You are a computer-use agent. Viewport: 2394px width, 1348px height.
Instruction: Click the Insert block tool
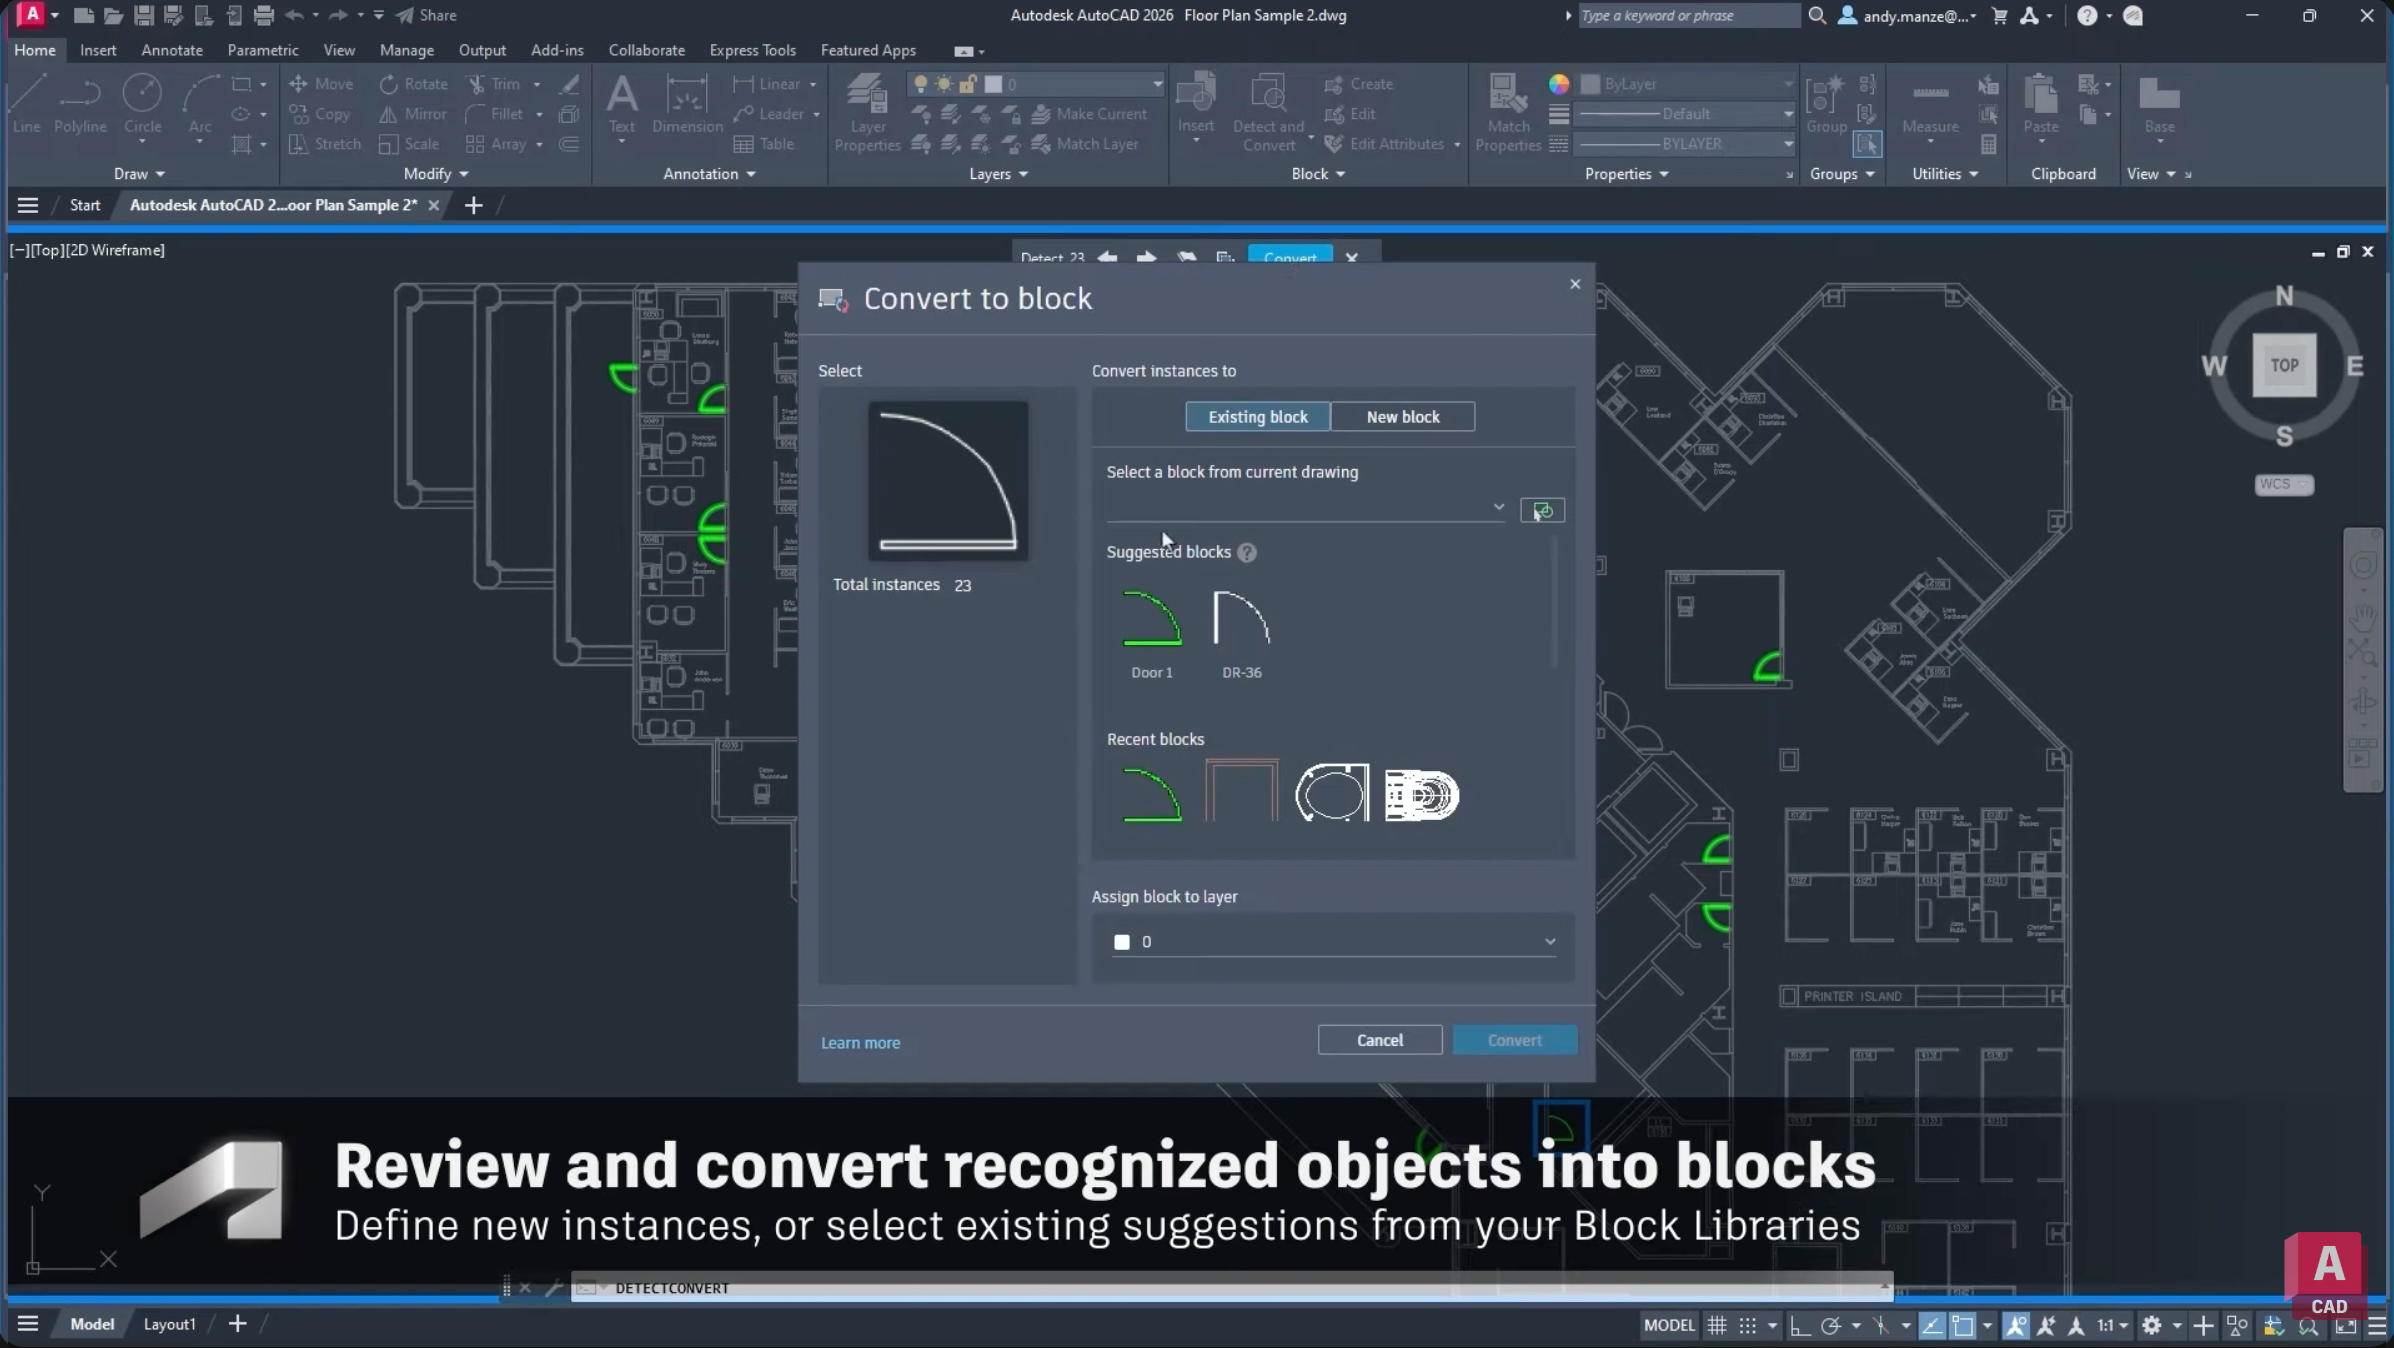pos(1196,104)
